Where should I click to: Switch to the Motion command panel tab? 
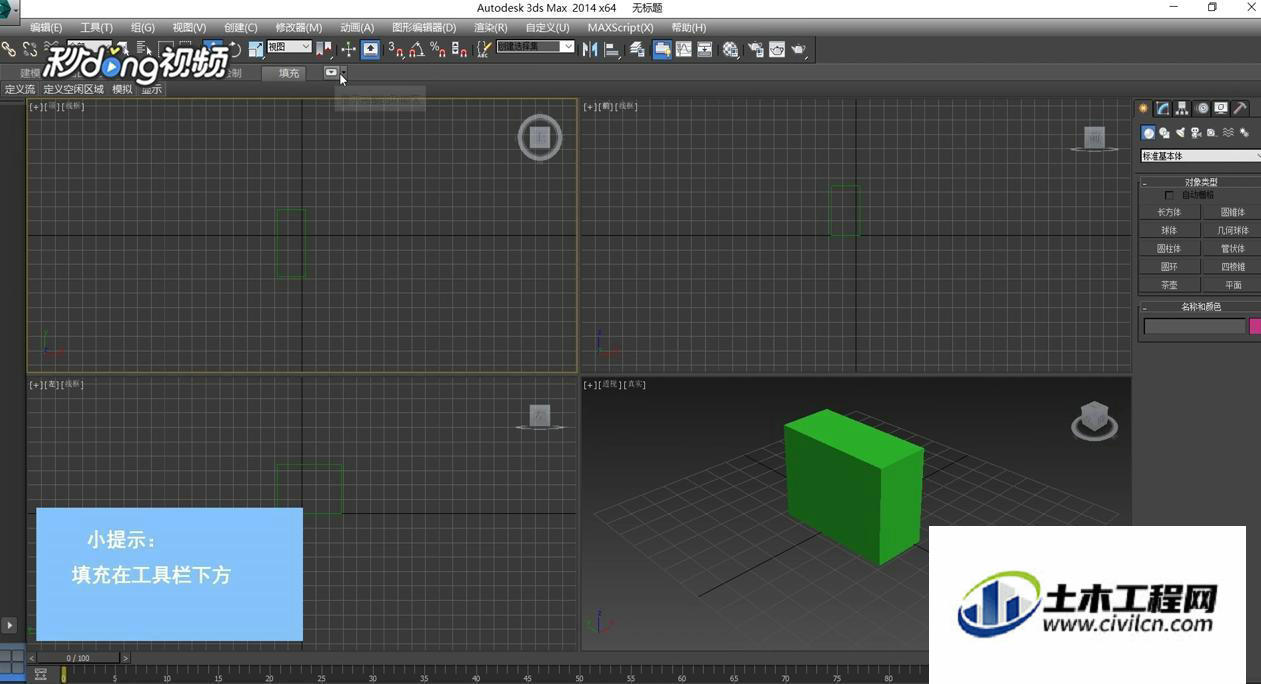[1202, 108]
